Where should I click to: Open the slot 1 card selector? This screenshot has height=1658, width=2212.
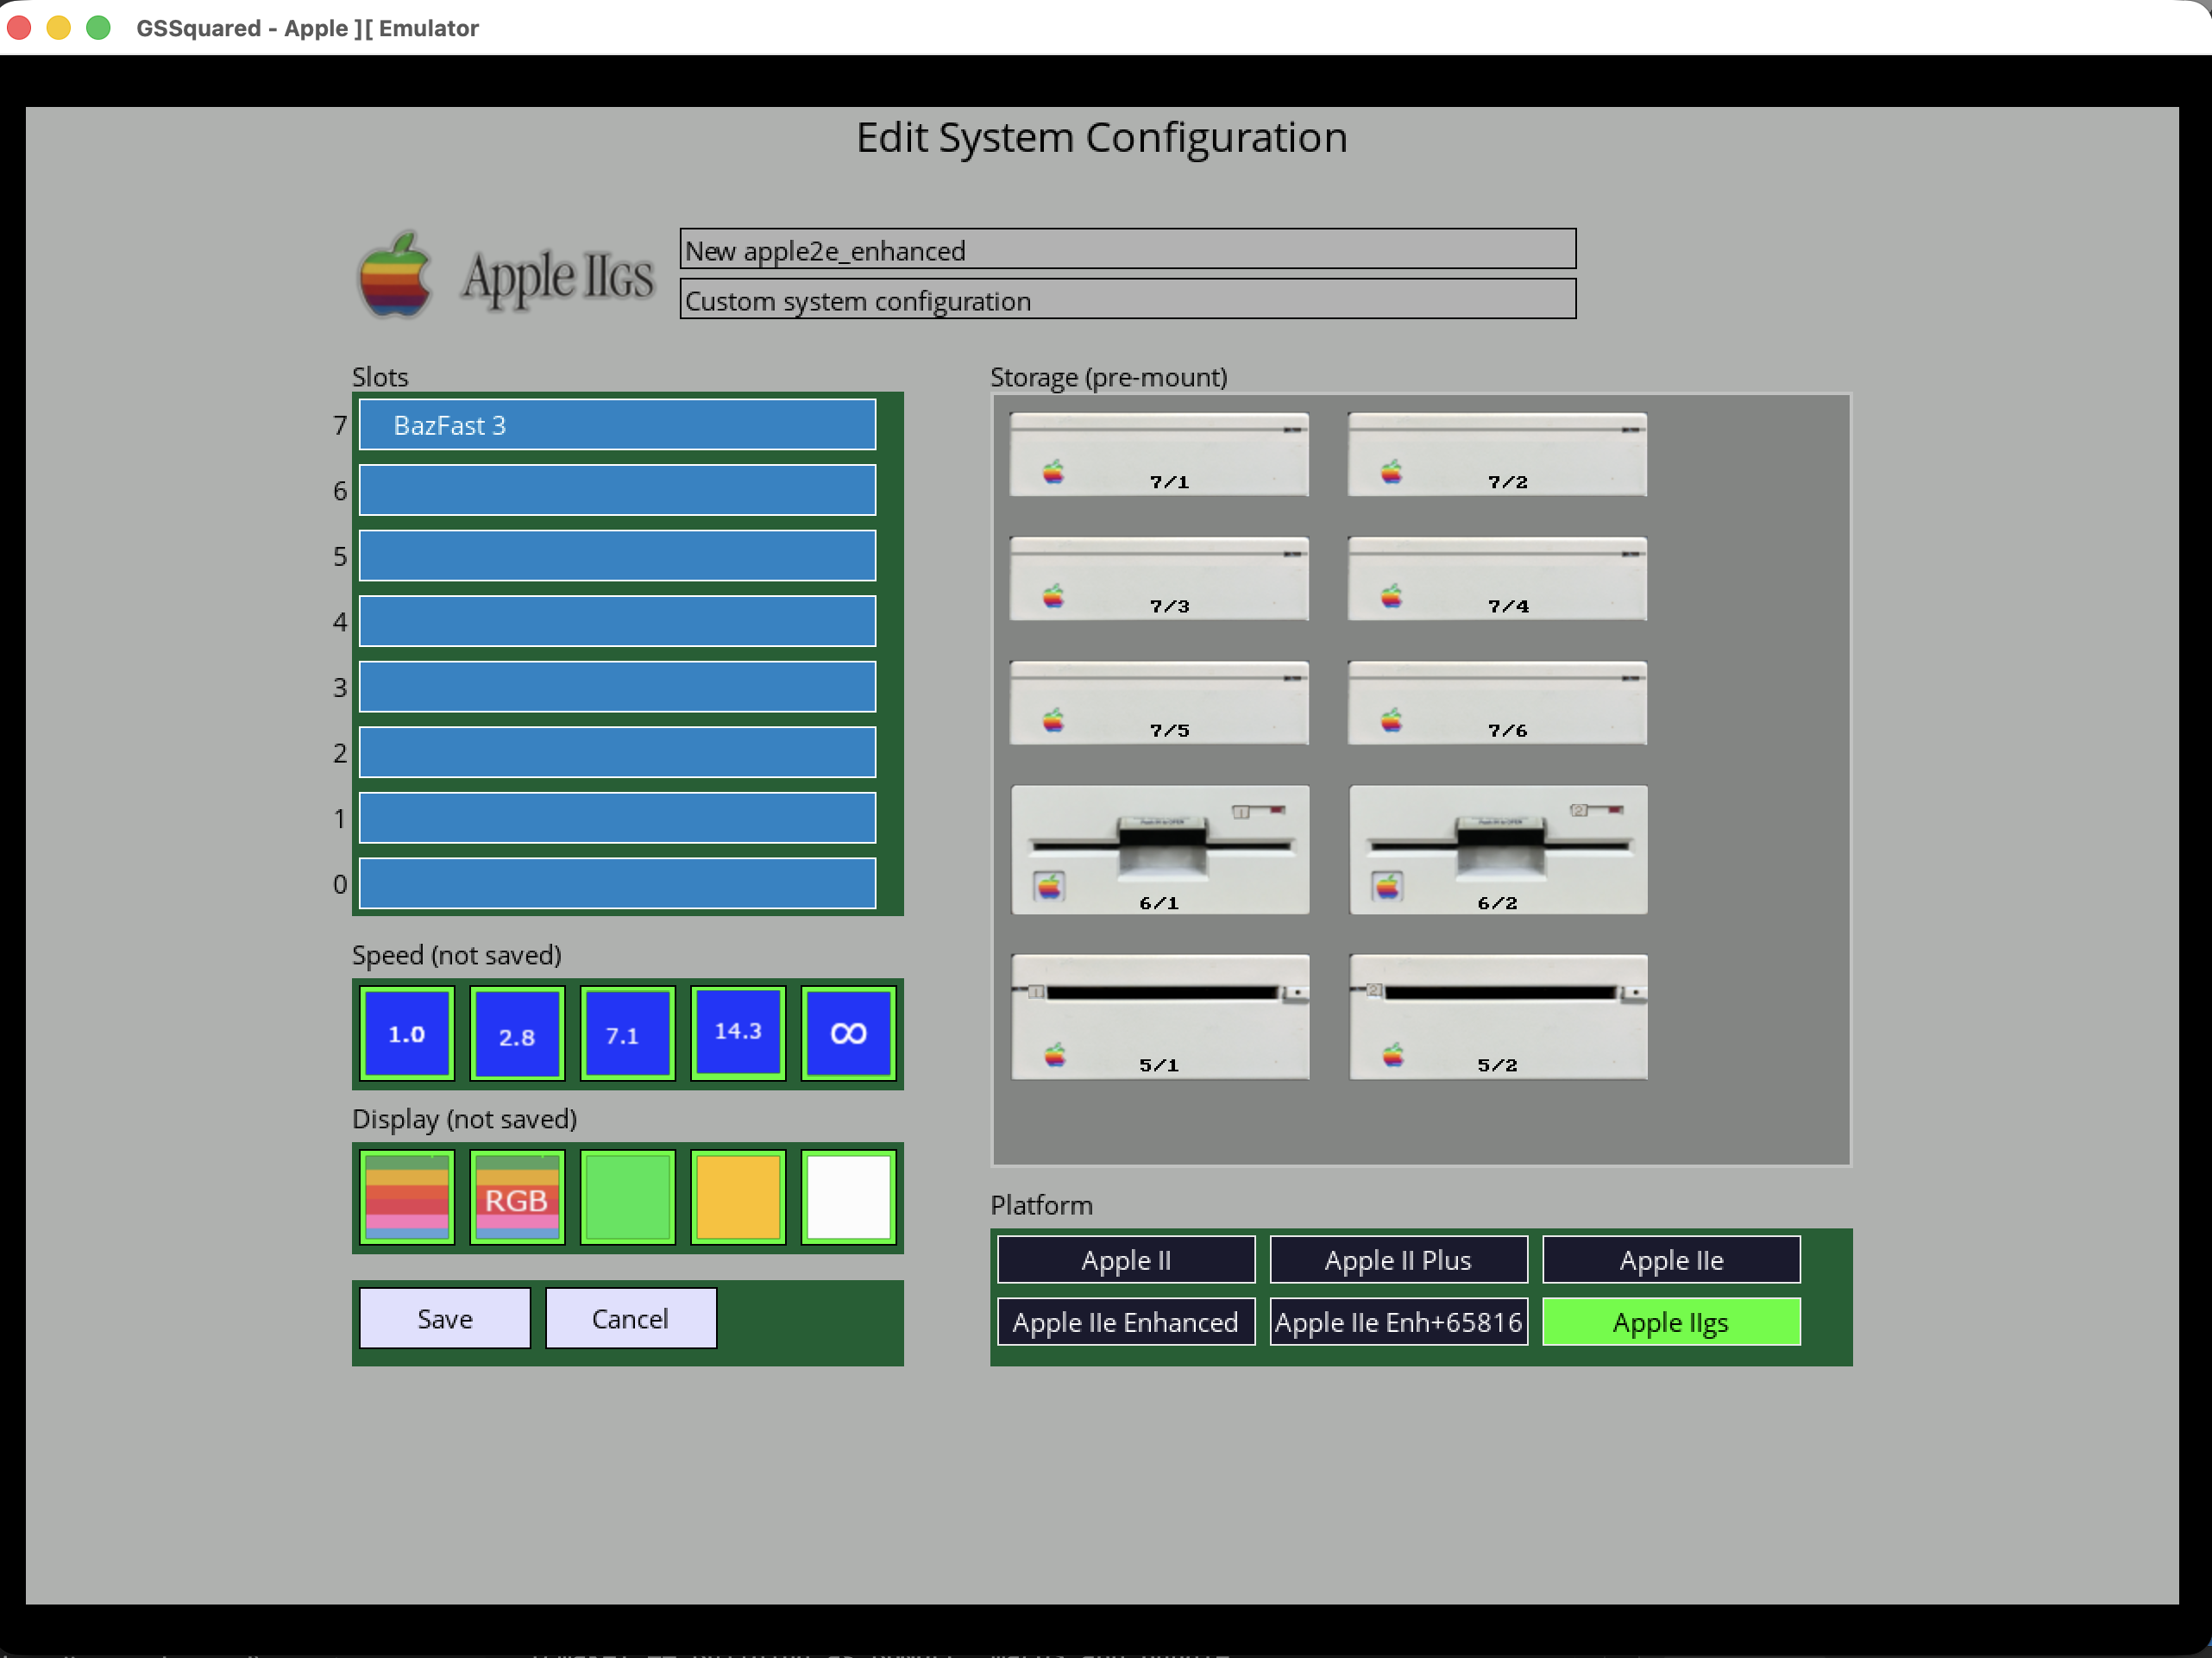coord(617,818)
